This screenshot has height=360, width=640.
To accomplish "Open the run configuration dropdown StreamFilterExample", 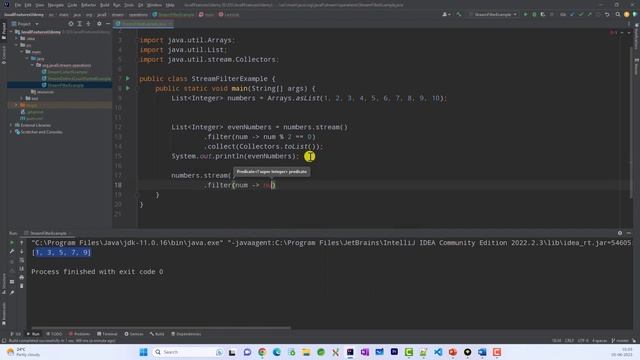I will pyautogui.click(x=493, y=14).
